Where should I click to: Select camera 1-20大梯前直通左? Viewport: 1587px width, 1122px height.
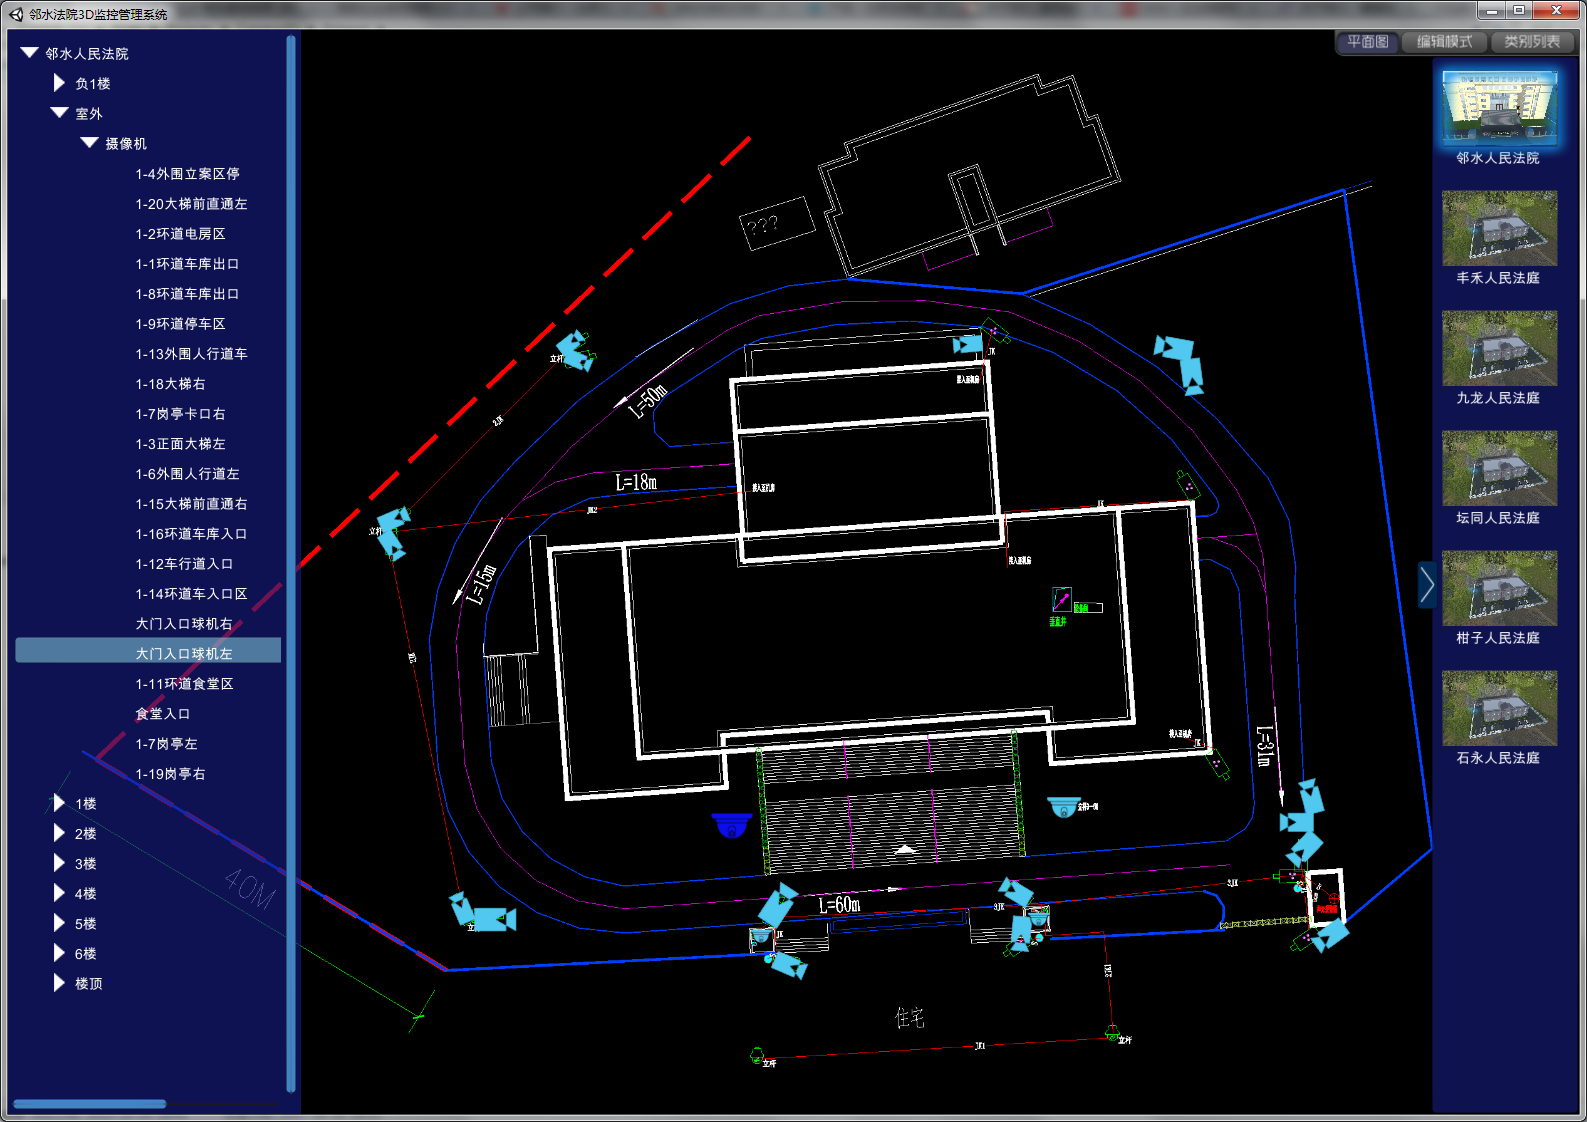point(191,204)
